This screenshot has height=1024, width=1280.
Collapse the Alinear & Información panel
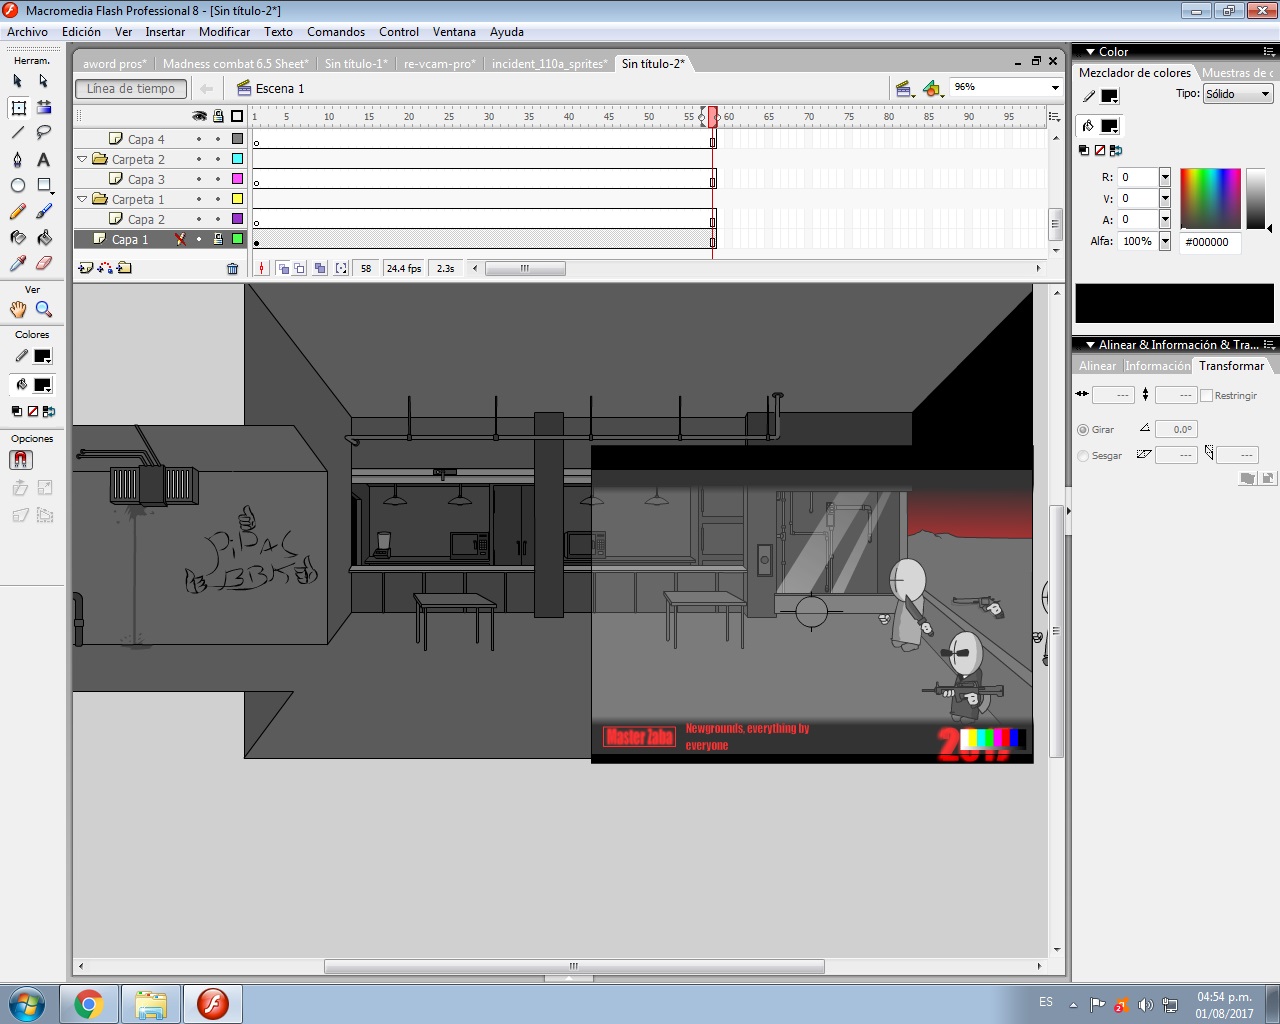[1090, 345]
